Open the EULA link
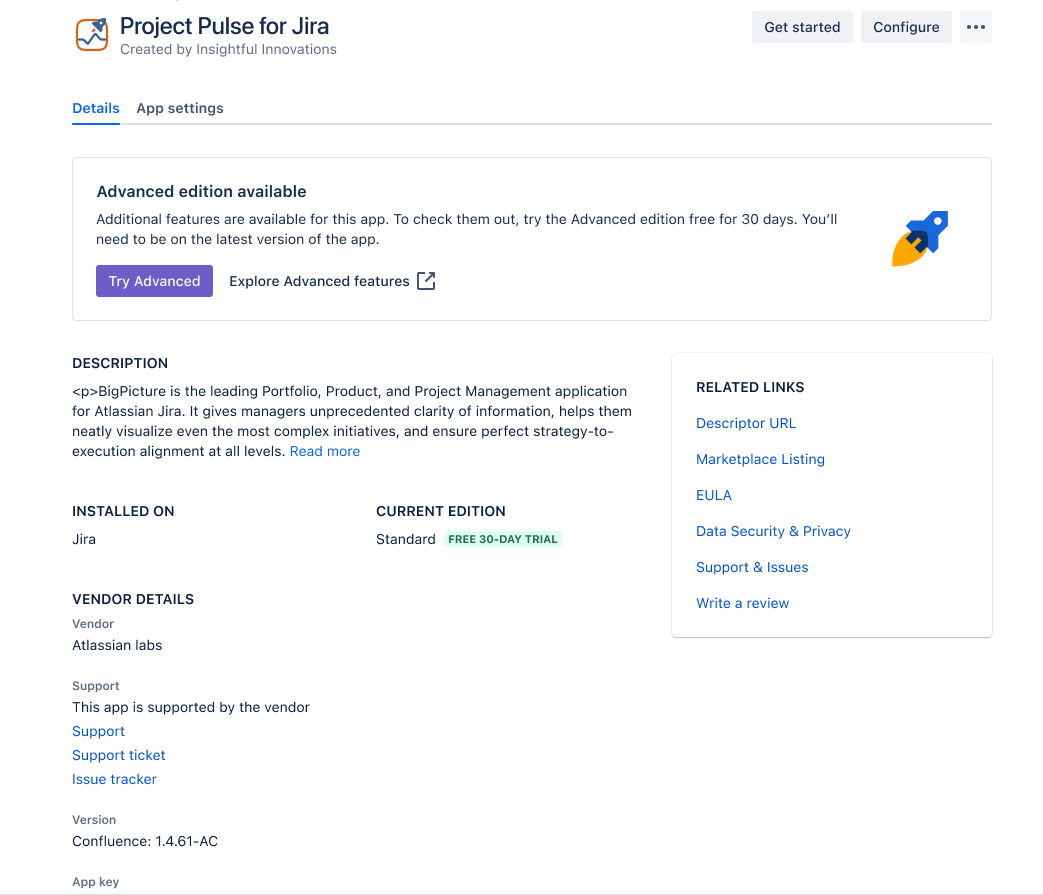Viewport: 1043px width, 895px height. [714, 495]
